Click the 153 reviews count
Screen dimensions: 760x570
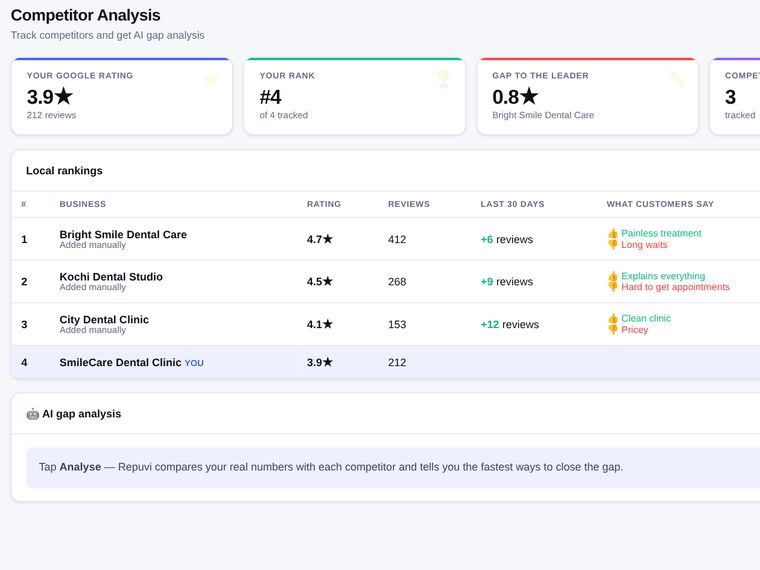[397, 324]
